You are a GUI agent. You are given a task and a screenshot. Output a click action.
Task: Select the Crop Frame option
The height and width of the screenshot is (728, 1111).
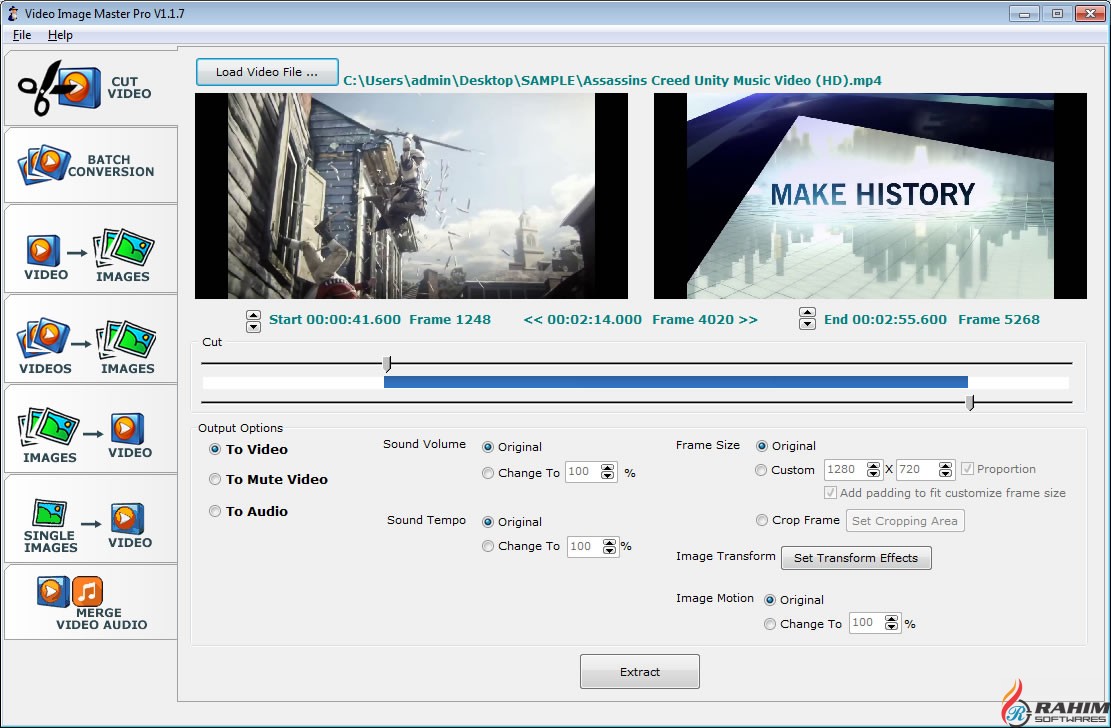pyautogui.click(x=762, y=521)
